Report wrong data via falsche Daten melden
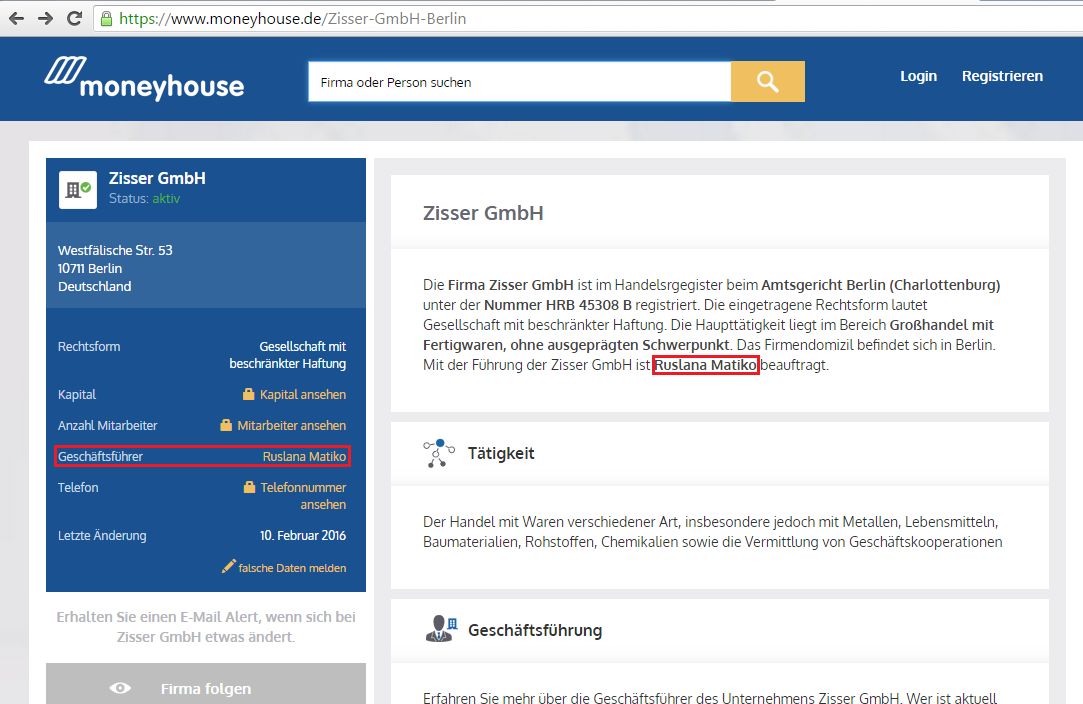The width and height of the screenshot is (1083, 704). (291, 568)
